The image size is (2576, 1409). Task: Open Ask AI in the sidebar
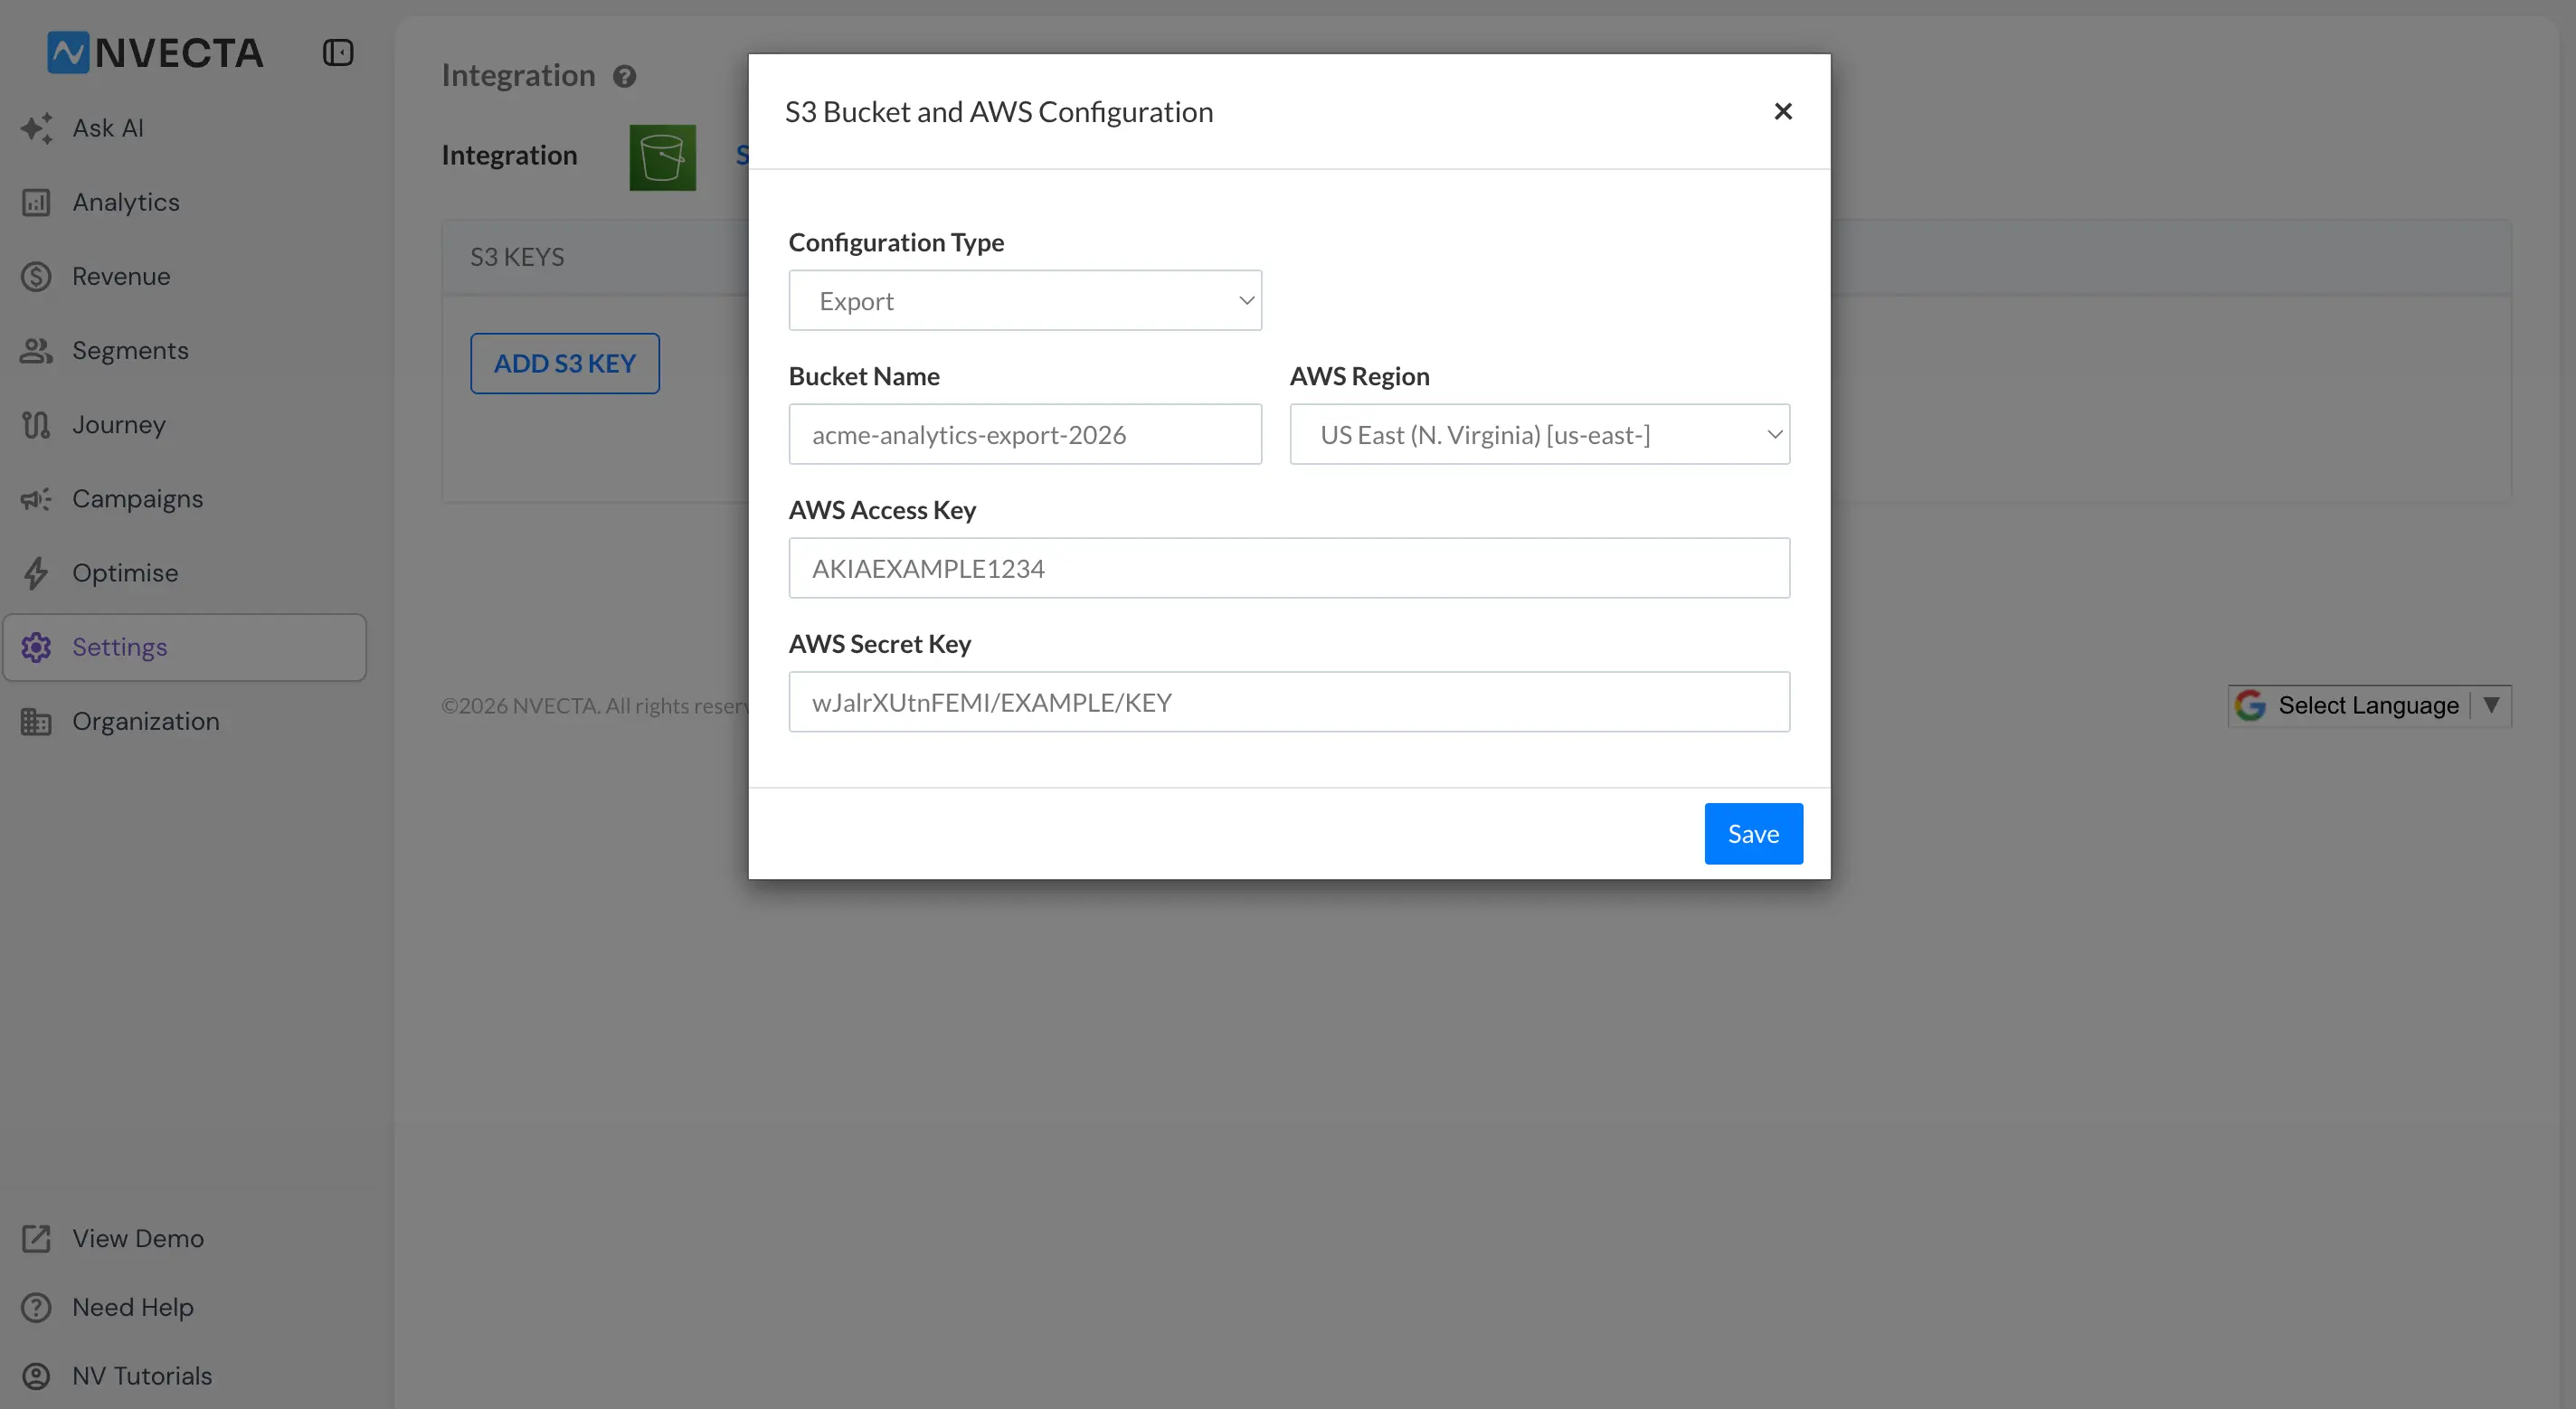[108, 128]
